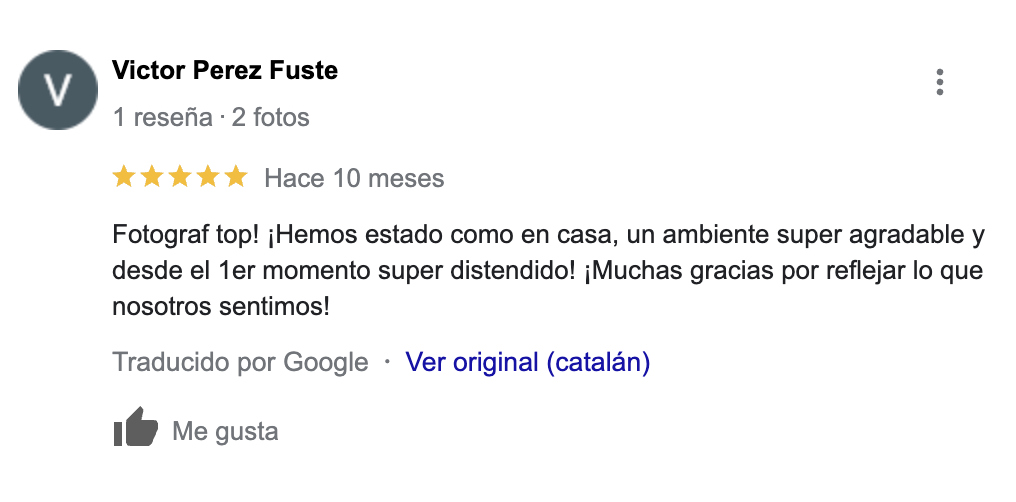The width and height of the screenshot is (1016, 502).
Task: Click the "2 fotos" reviewer stat
Action: [x=270, y=118]
